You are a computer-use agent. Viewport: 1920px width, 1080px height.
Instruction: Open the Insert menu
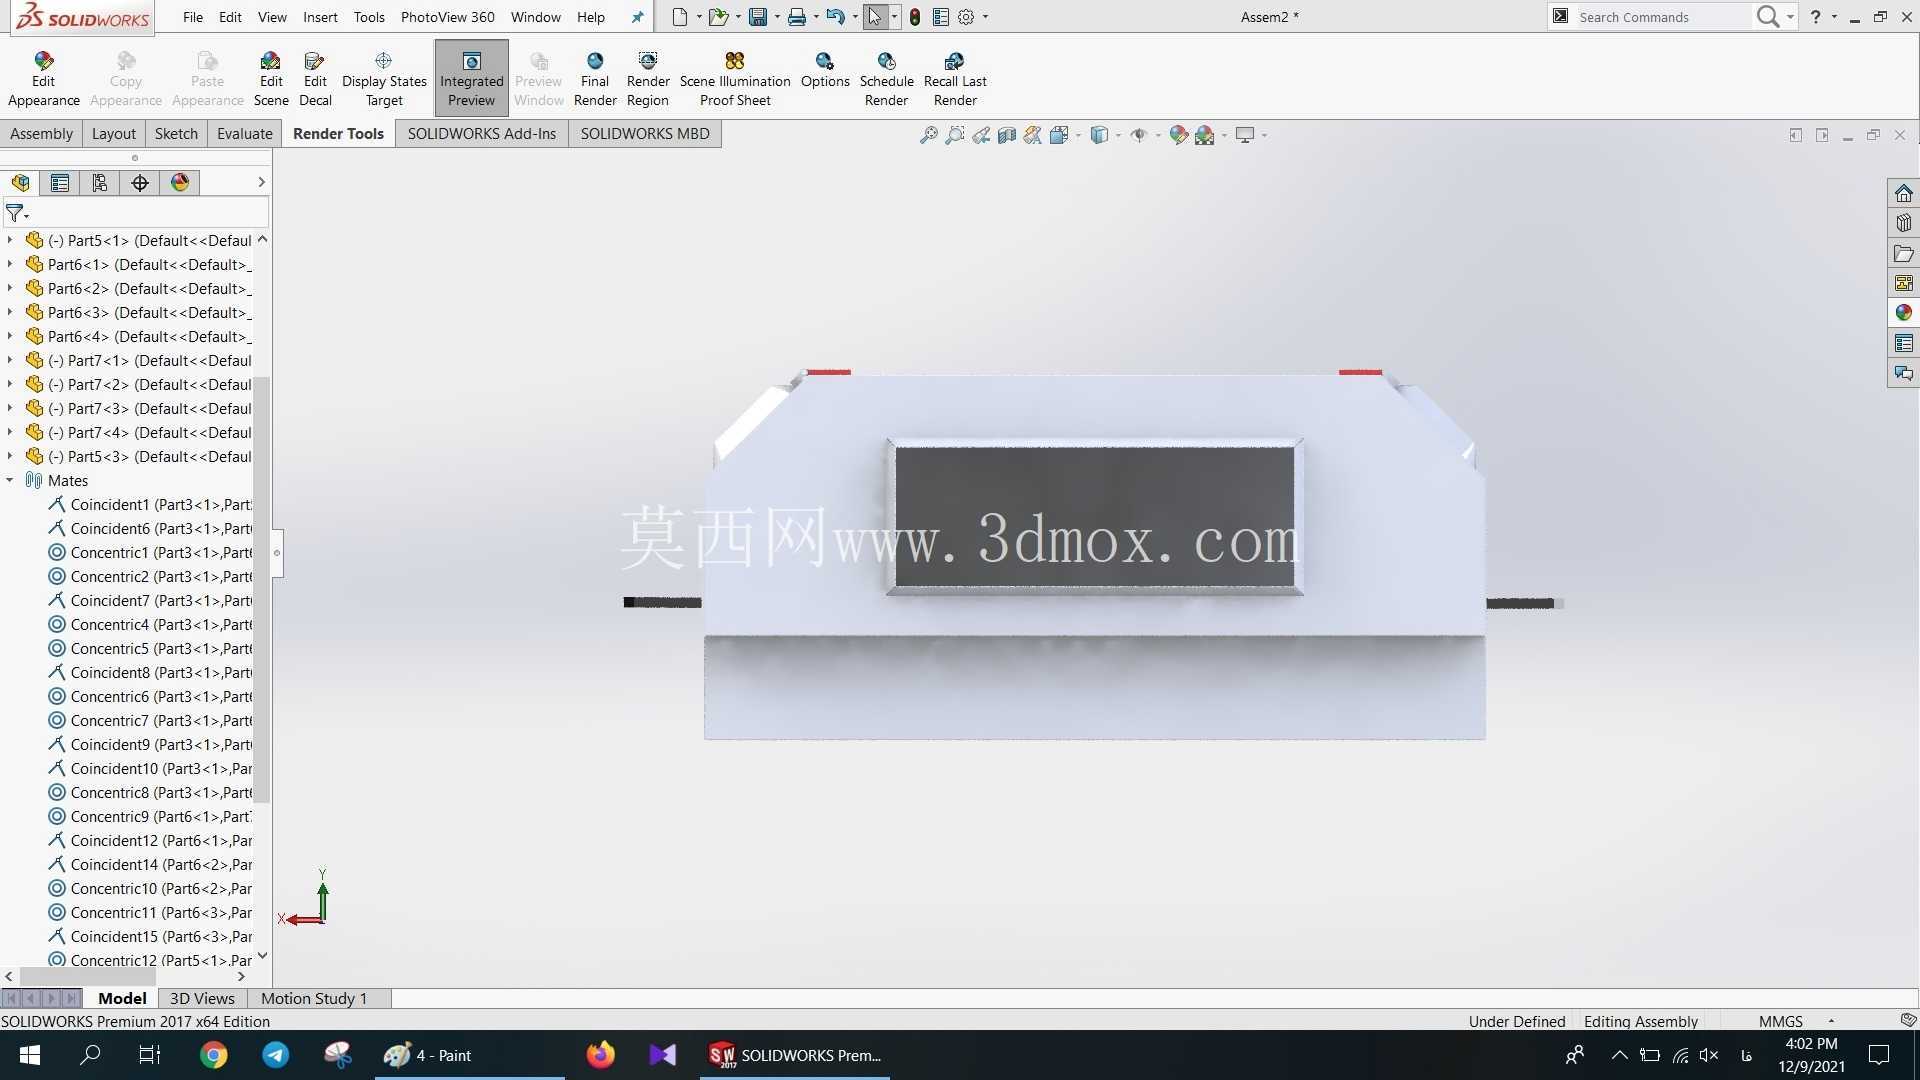coord(320,17)
